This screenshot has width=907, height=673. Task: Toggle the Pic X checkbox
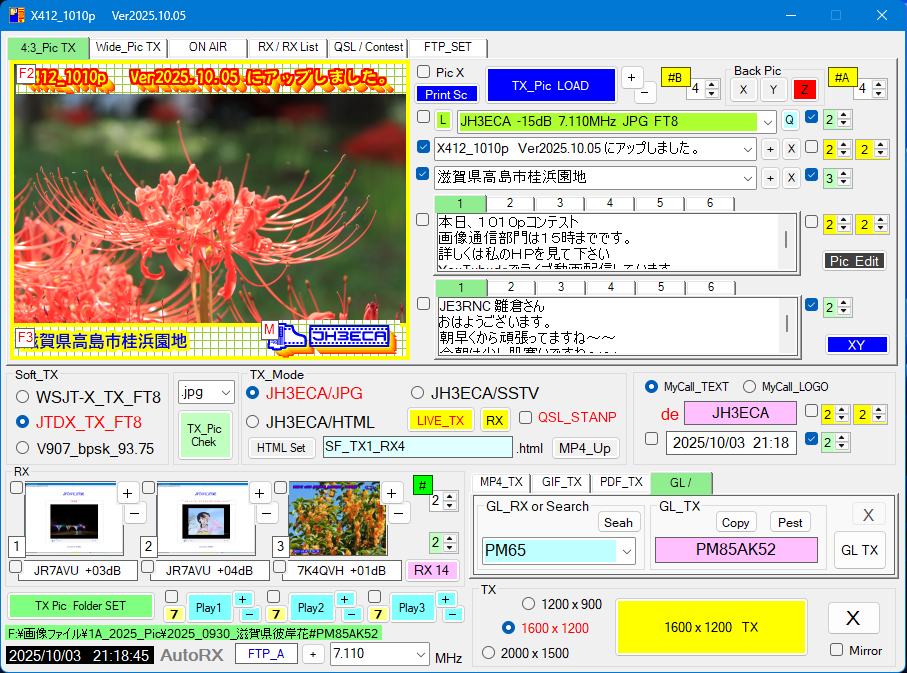(424, 72)
